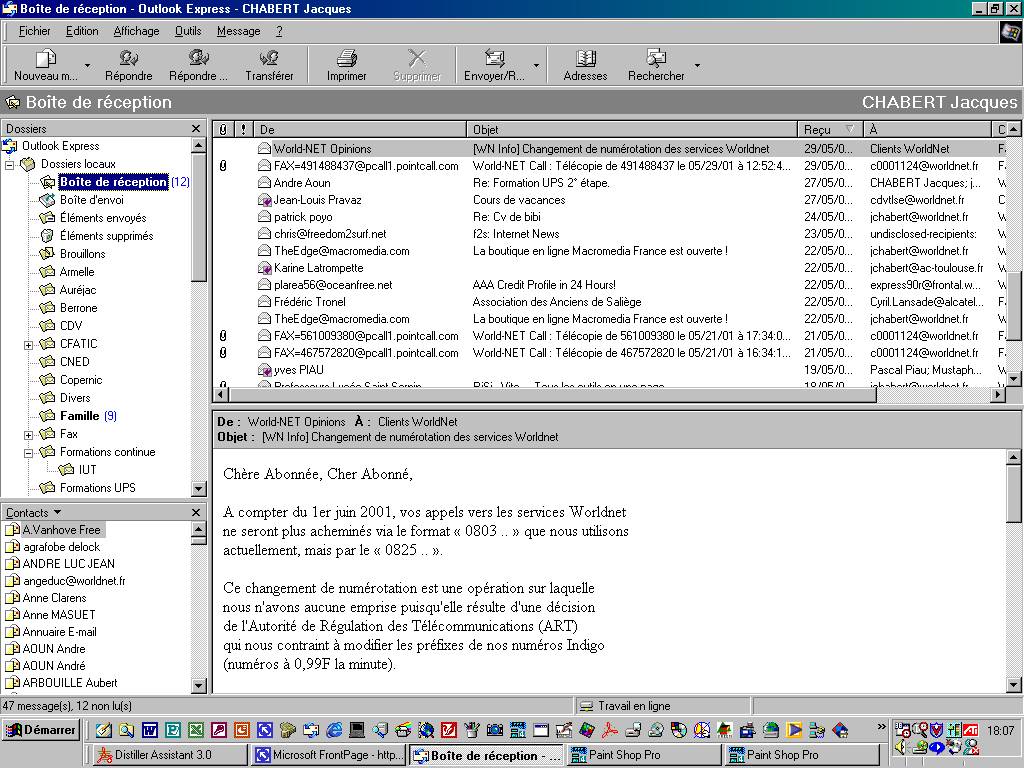Open the Outils menu
This screenshot has height=768, width=1024.
pyautogui.click(x=188, y=31)
